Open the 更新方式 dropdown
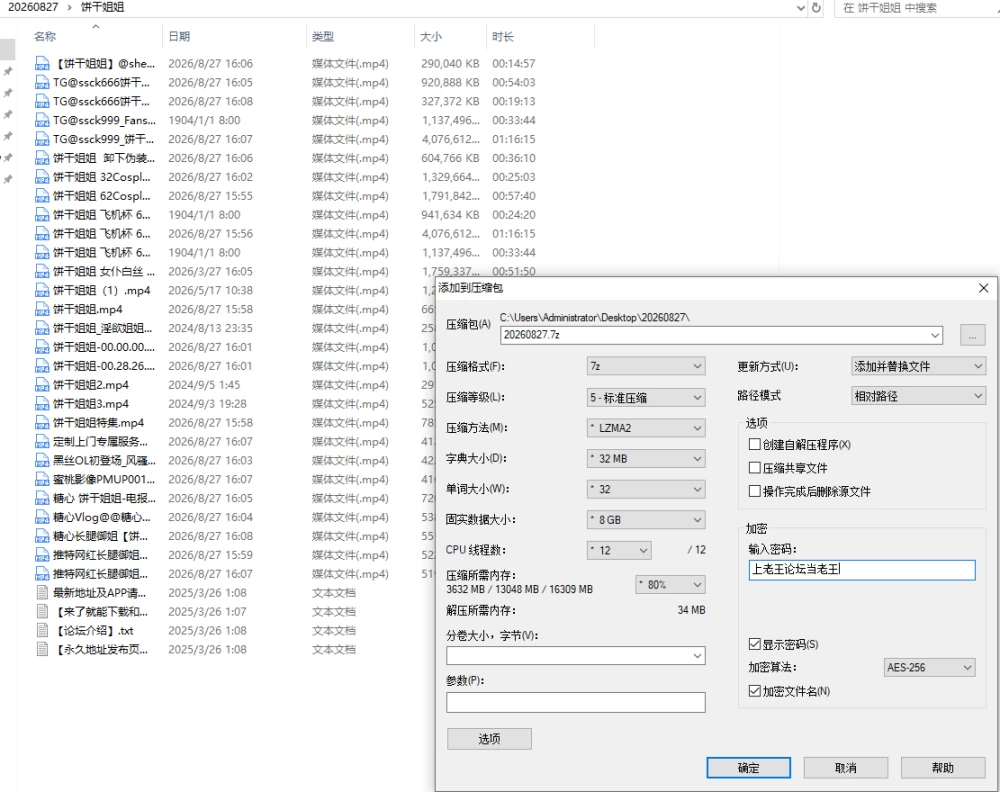1000x792 pixels. pyautogui.click(x=918, y=366)
